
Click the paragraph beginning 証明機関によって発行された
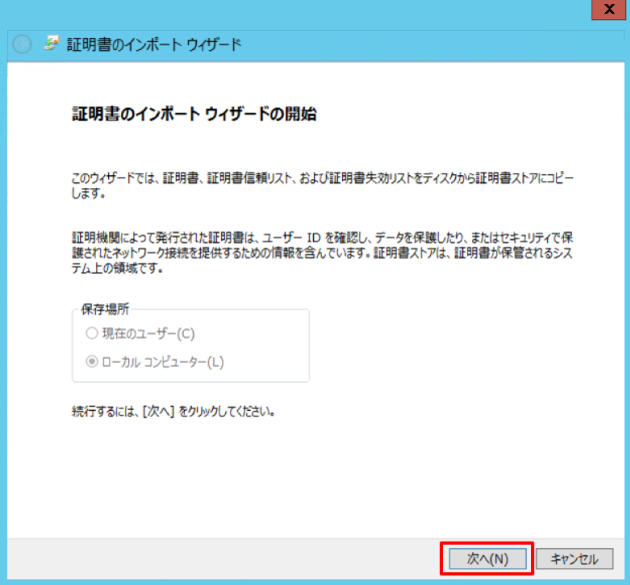(x=322, y=253)
